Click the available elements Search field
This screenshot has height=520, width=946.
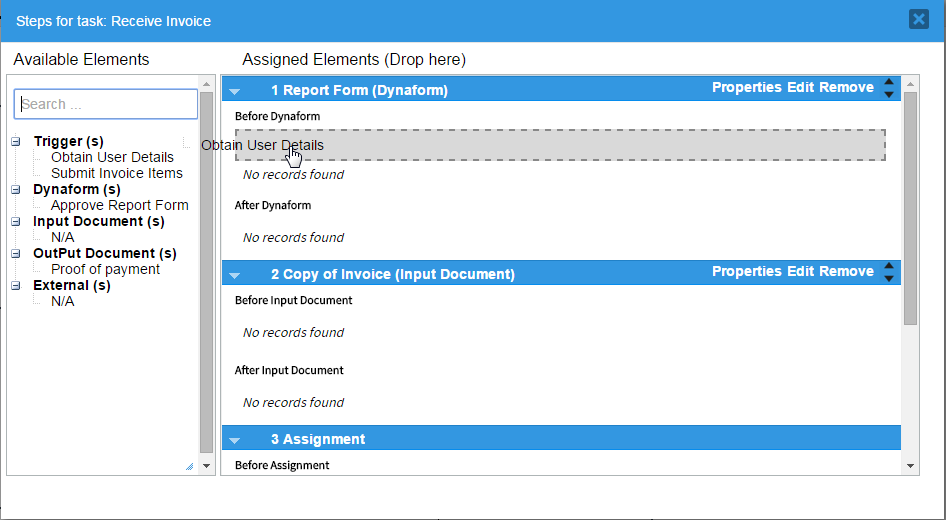pos(106,104)
